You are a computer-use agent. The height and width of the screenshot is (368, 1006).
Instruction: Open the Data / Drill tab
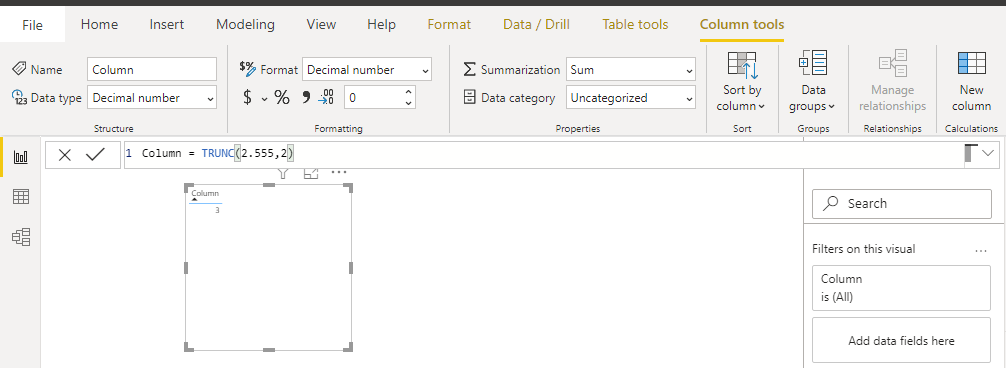click(536, 24)
